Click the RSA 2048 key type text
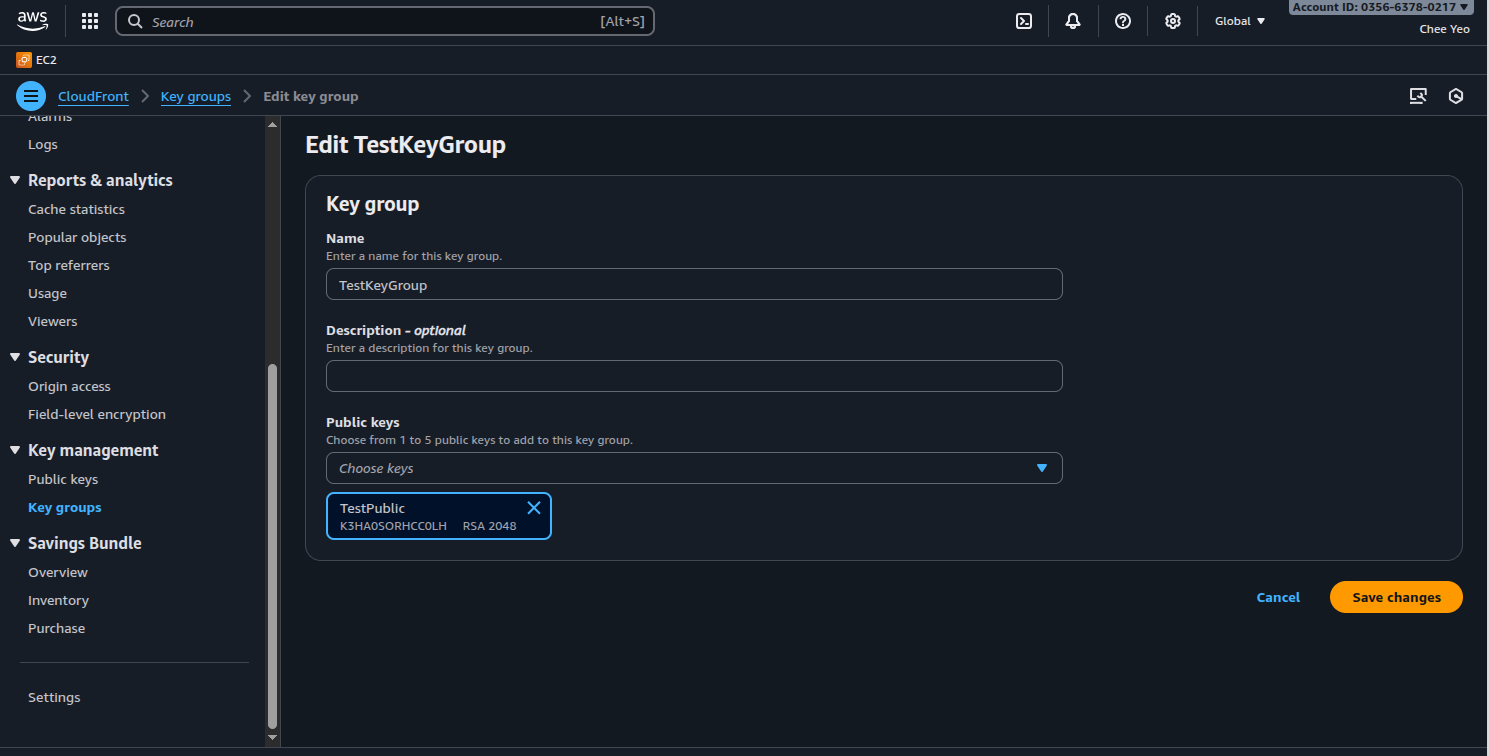Screen dimensions: 1489x756 coord(489,526)
